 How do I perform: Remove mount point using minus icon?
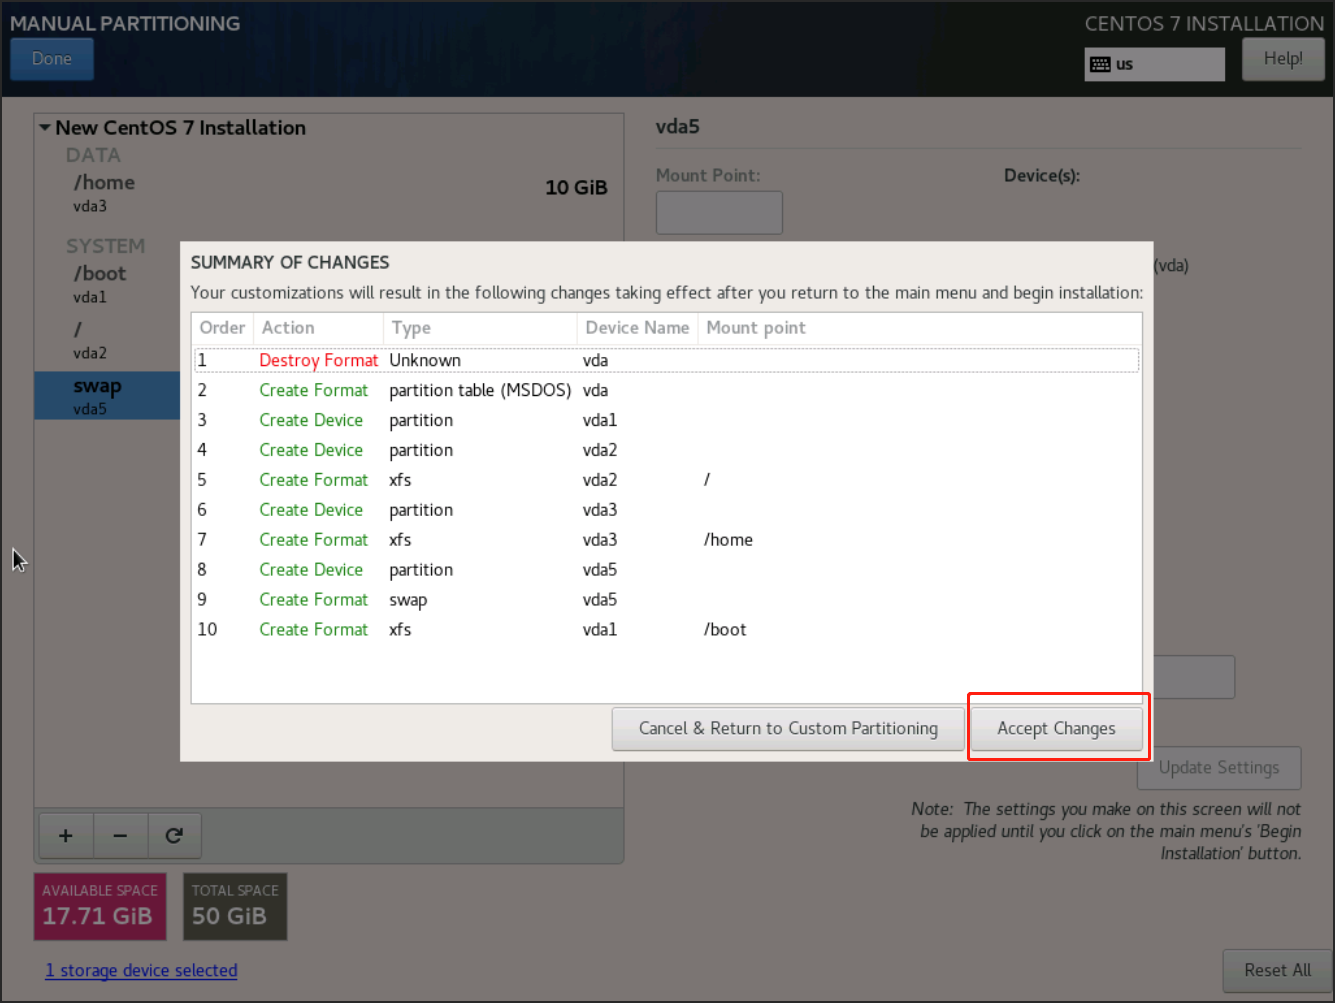[120, 835]
